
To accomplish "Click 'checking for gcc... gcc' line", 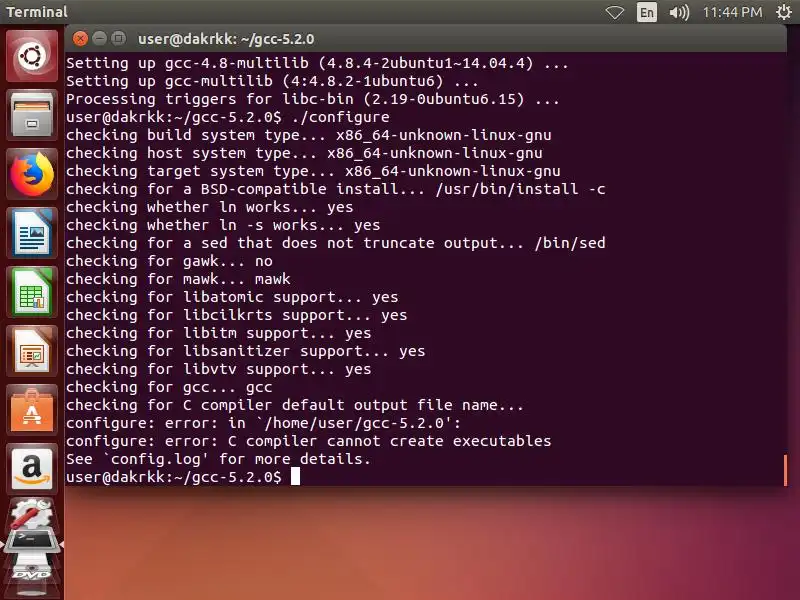I will (169, 387).
